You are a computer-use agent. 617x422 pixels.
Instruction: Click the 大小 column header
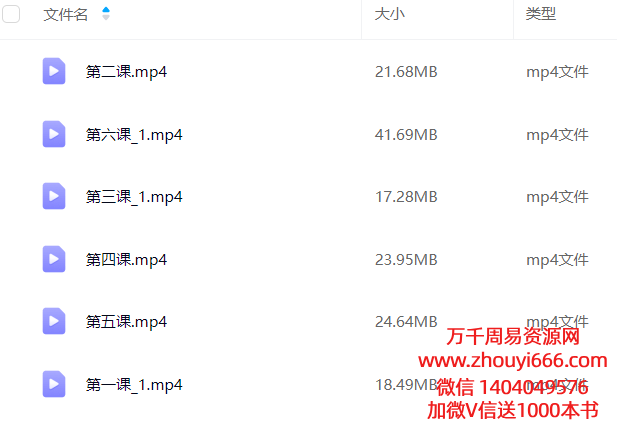390,14
